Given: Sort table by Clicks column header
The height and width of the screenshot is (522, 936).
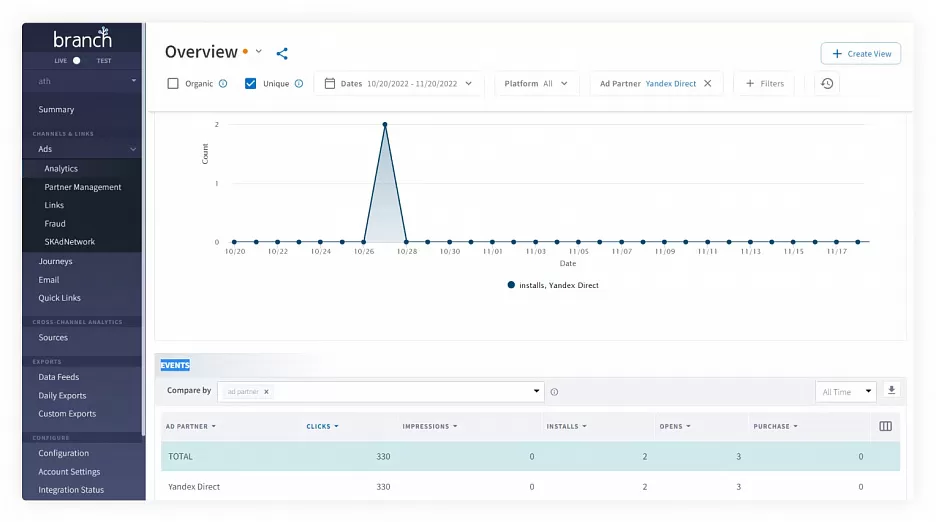Looking at the screenshot, I should point(321,426).
